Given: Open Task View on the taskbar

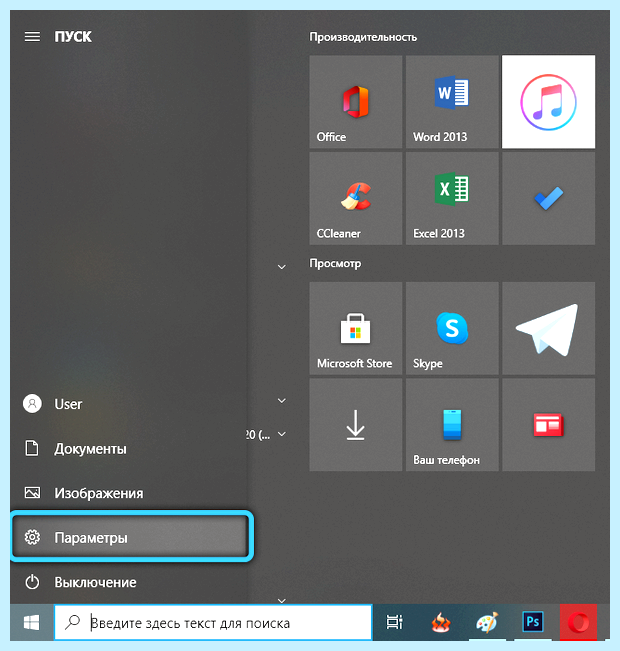Looking at the screenshot, I should tap(394, 622).
